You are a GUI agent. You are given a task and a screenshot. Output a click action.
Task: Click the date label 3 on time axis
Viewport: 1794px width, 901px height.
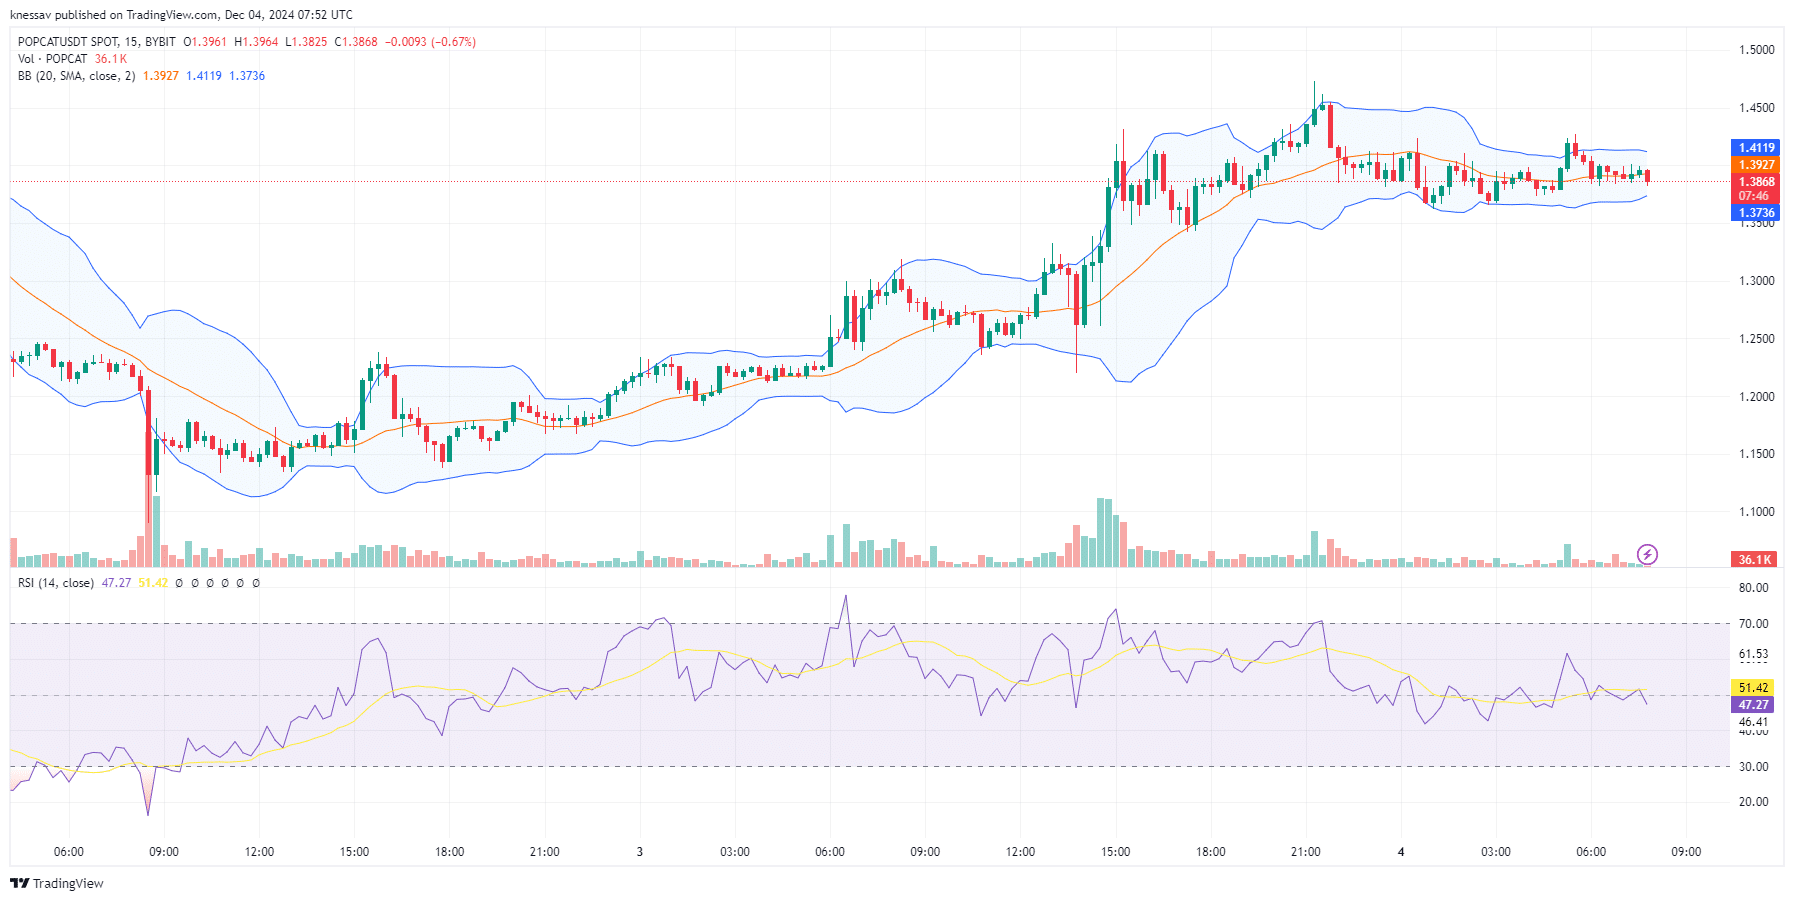coord(640,852)
